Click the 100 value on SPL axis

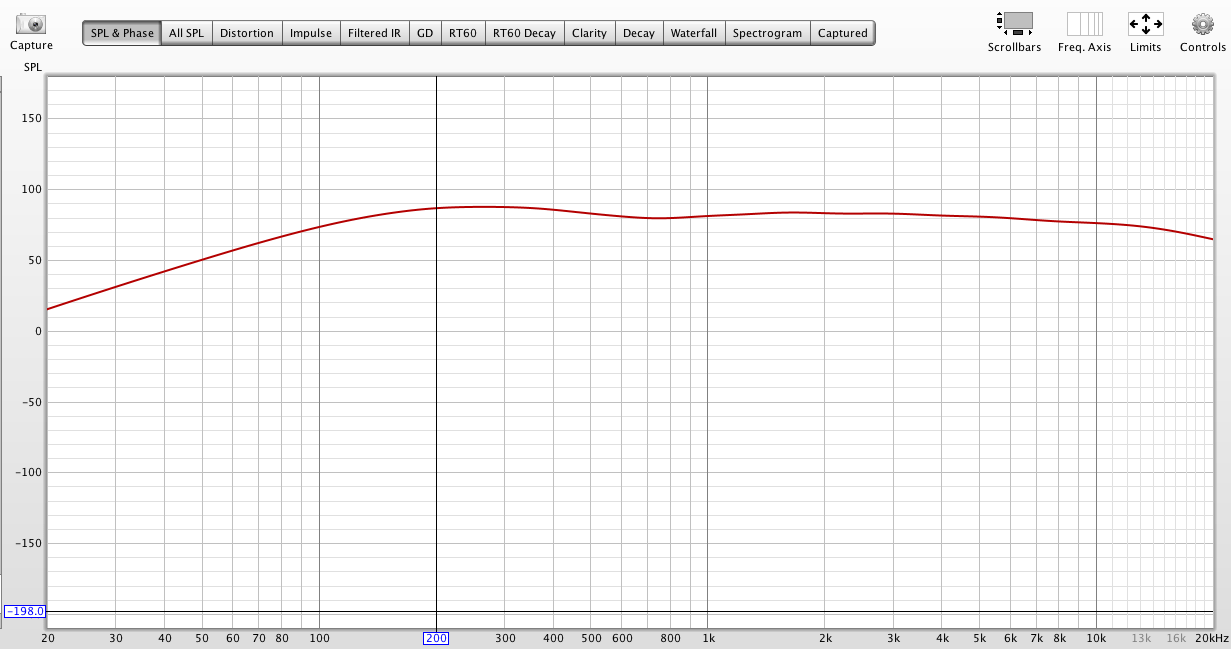pos(30,189)
